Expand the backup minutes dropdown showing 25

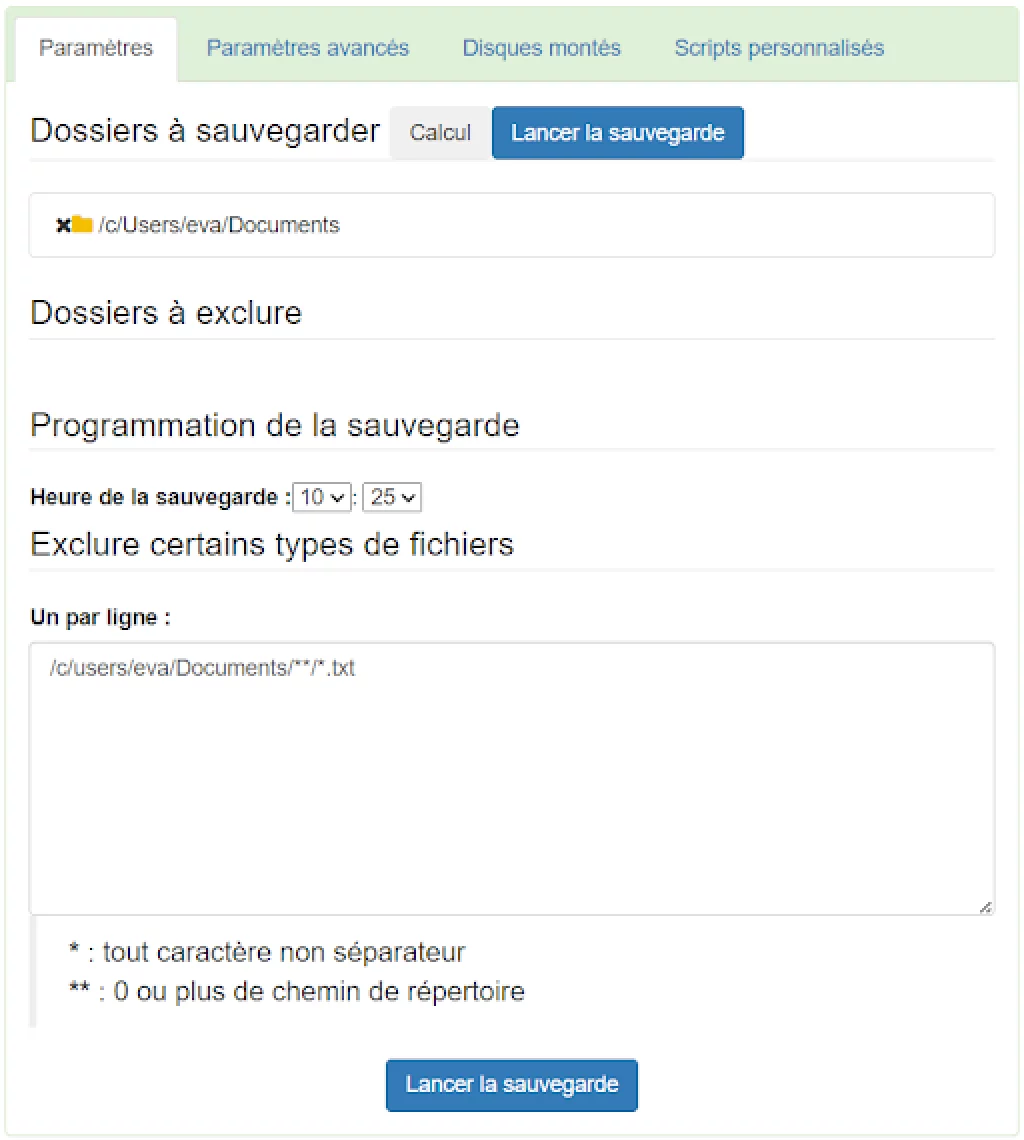[x=393, y=497]
